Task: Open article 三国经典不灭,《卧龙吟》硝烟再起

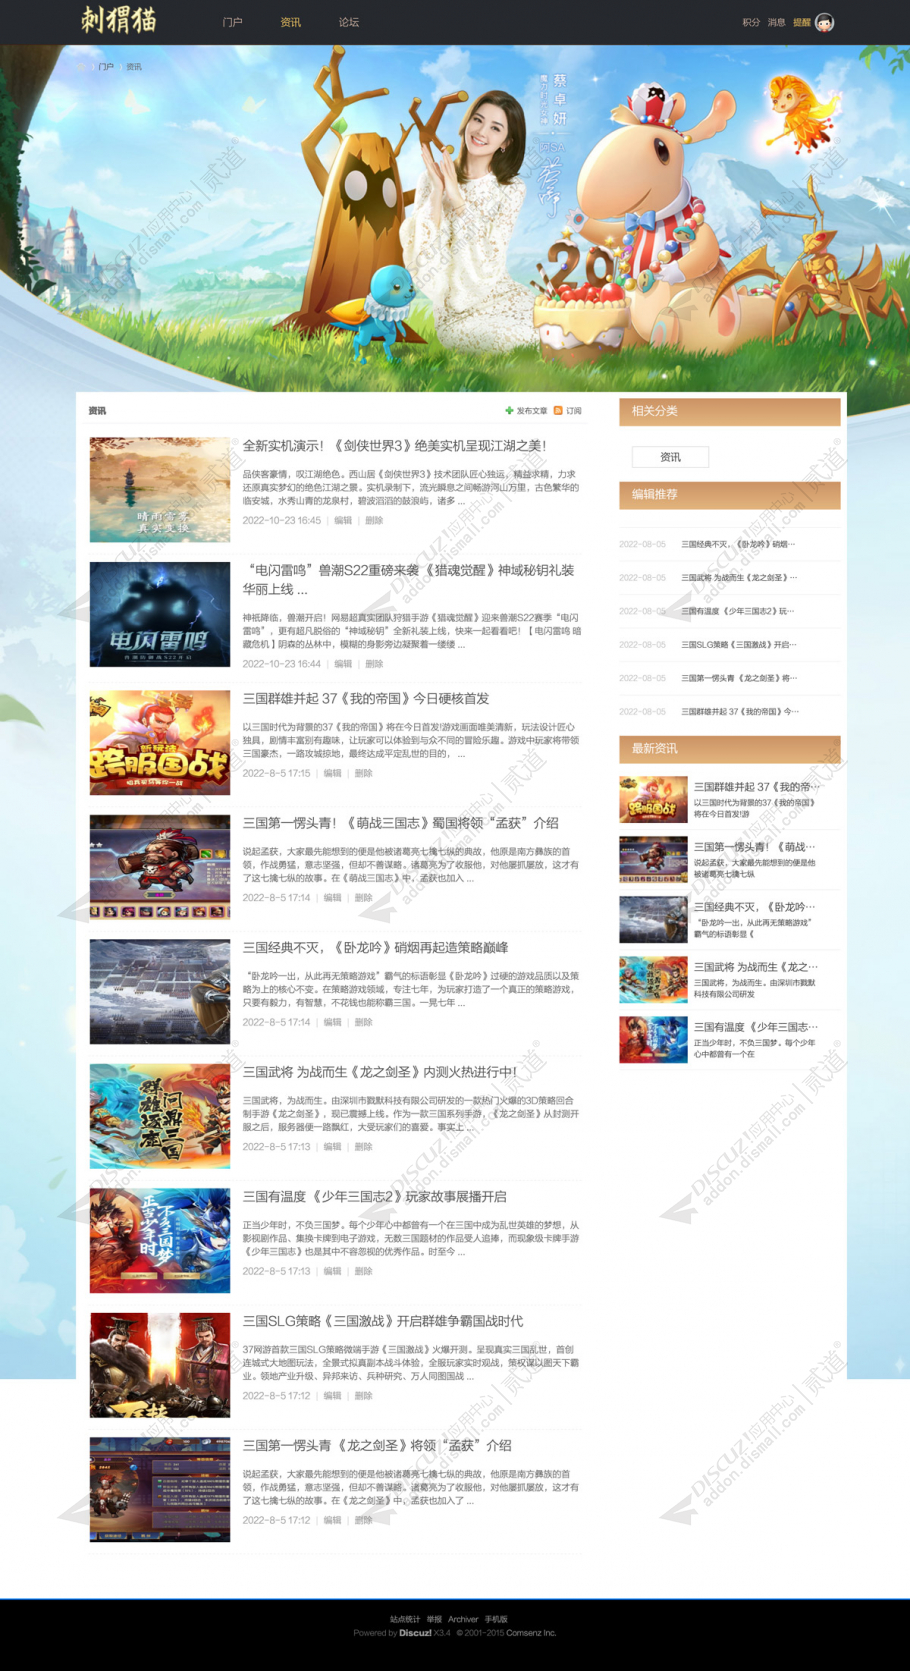Action: pos(376,948)
